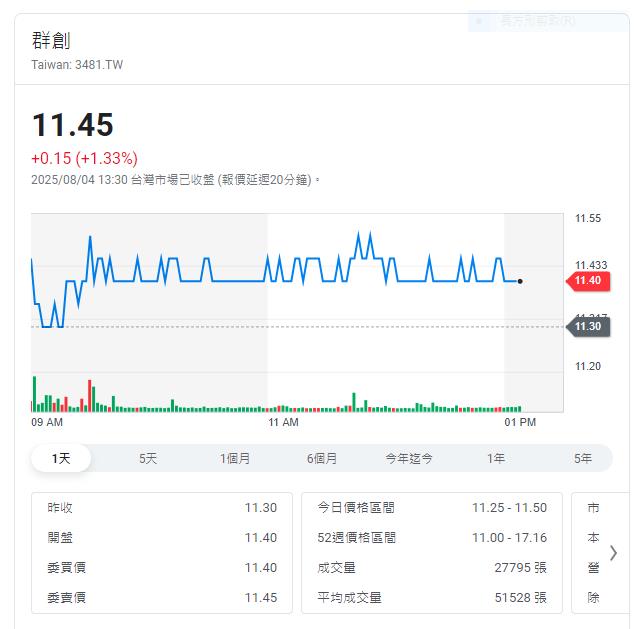
Task: Click the 今日價格區間 label
Action: click(356, 508)
